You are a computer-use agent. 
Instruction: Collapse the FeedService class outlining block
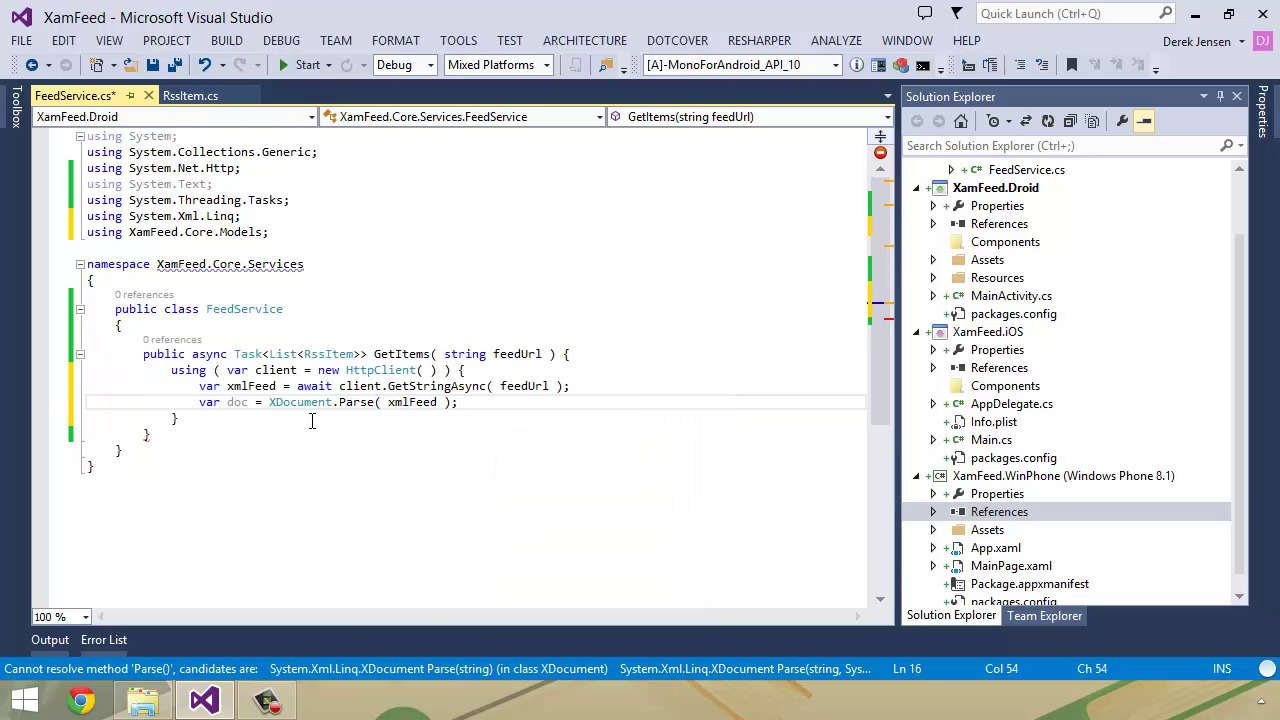tap(80, 309)
